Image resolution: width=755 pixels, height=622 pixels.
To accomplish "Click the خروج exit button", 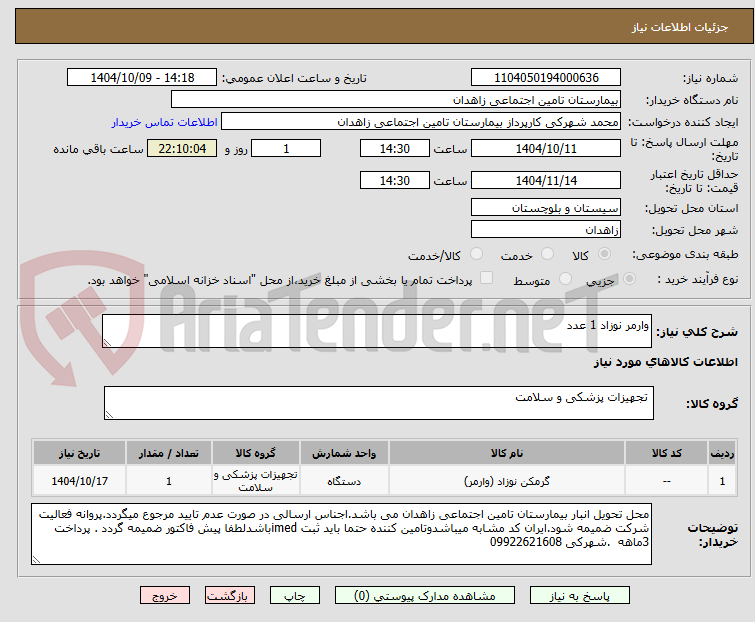I will pyautogui.click(x=165, y=596).
